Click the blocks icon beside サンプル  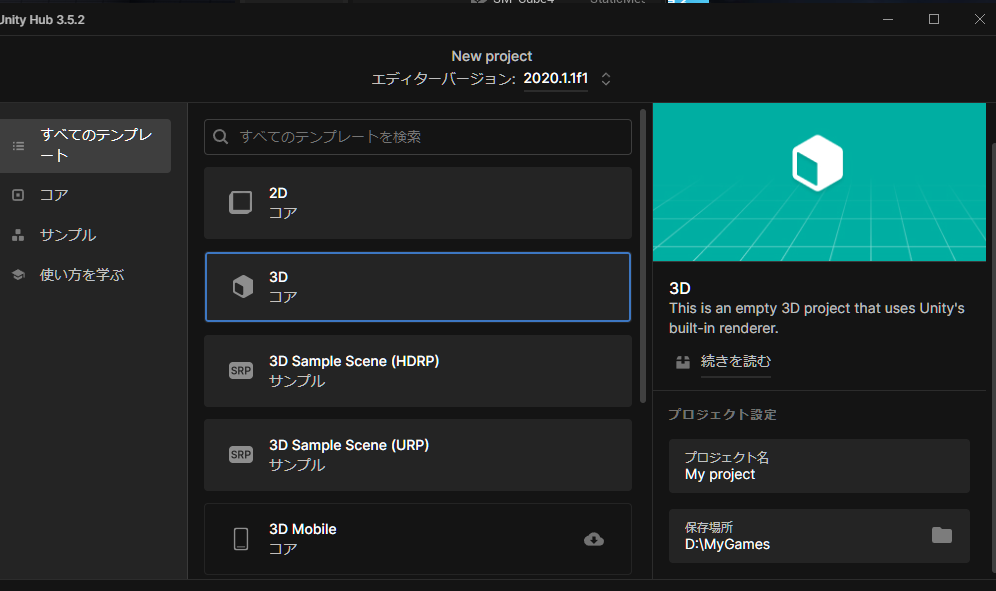18,235
